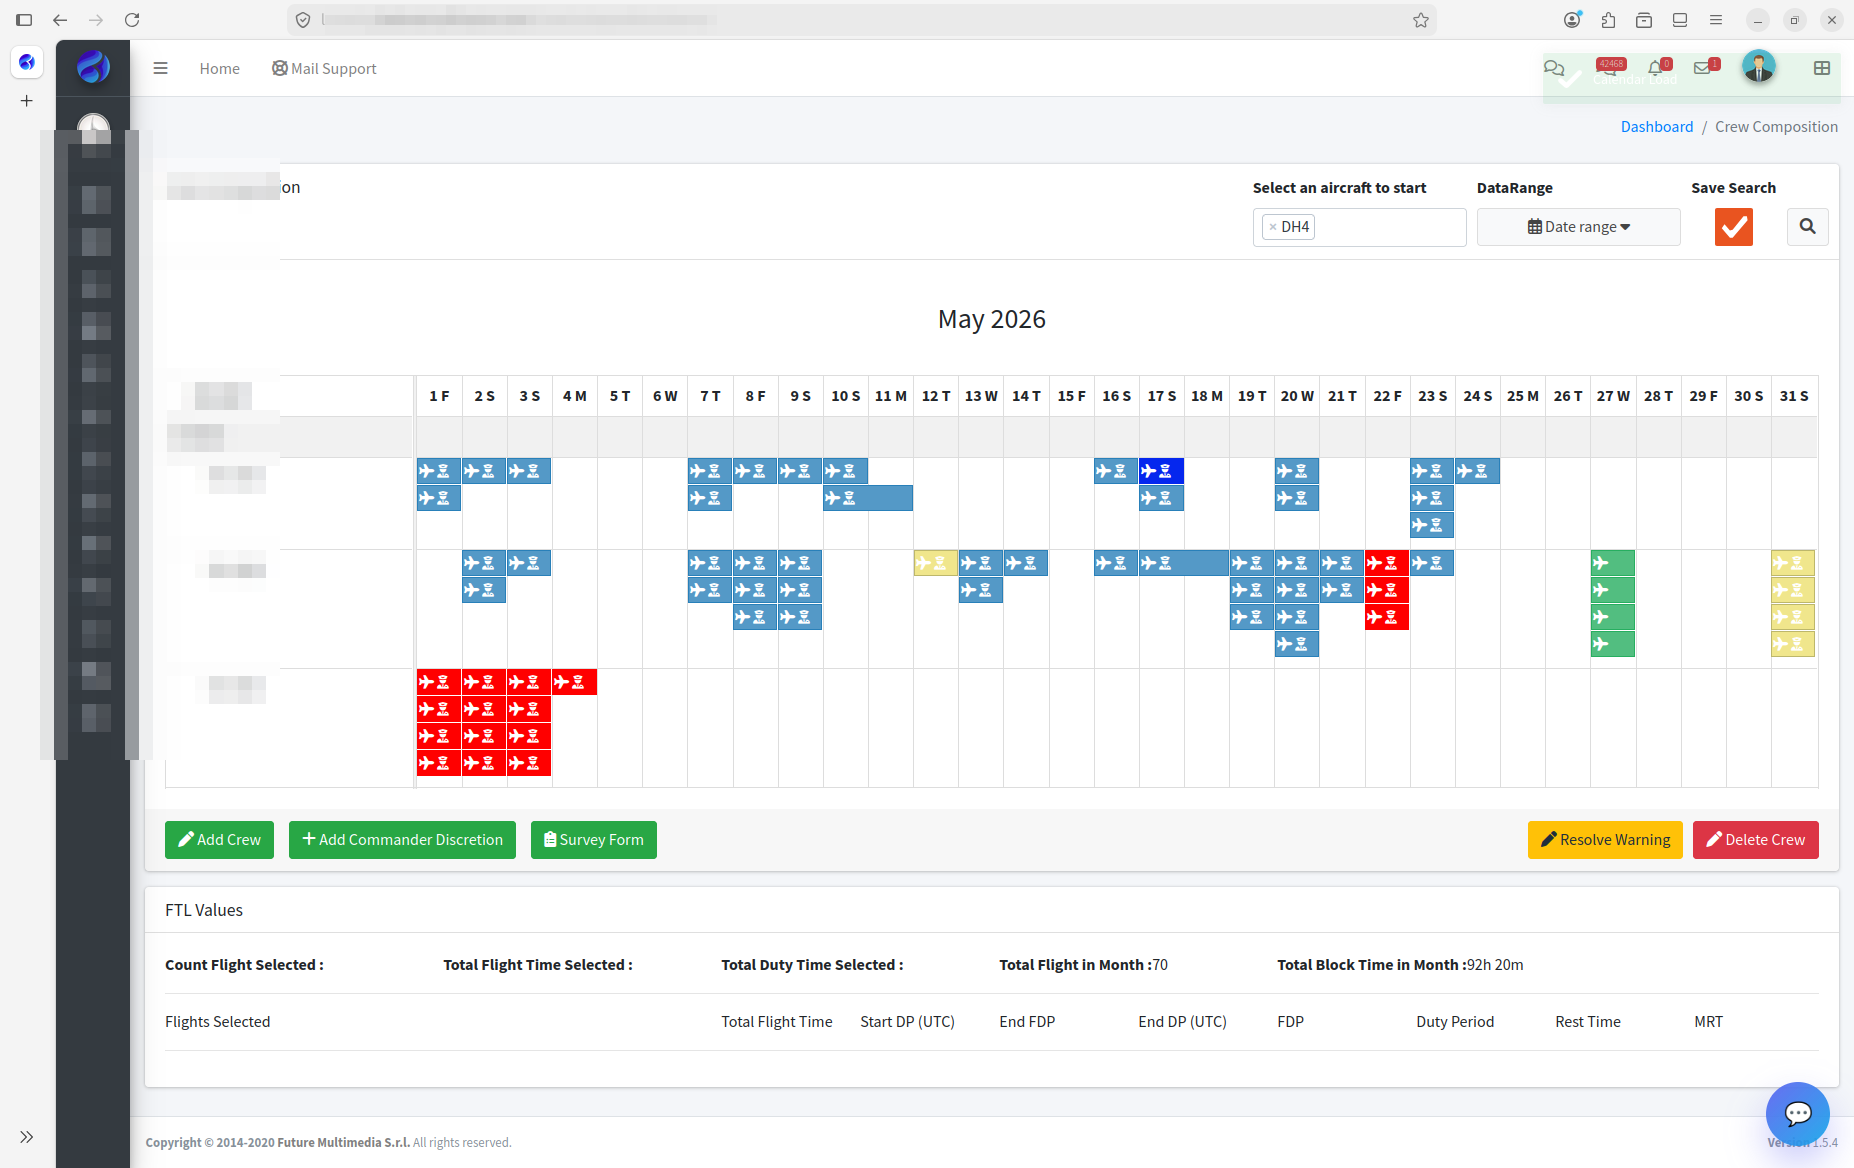The width and height of the screenshot is (1854, 1168).
Task: Expand the browser sidebar chevrons
Action: point(27,1137)
